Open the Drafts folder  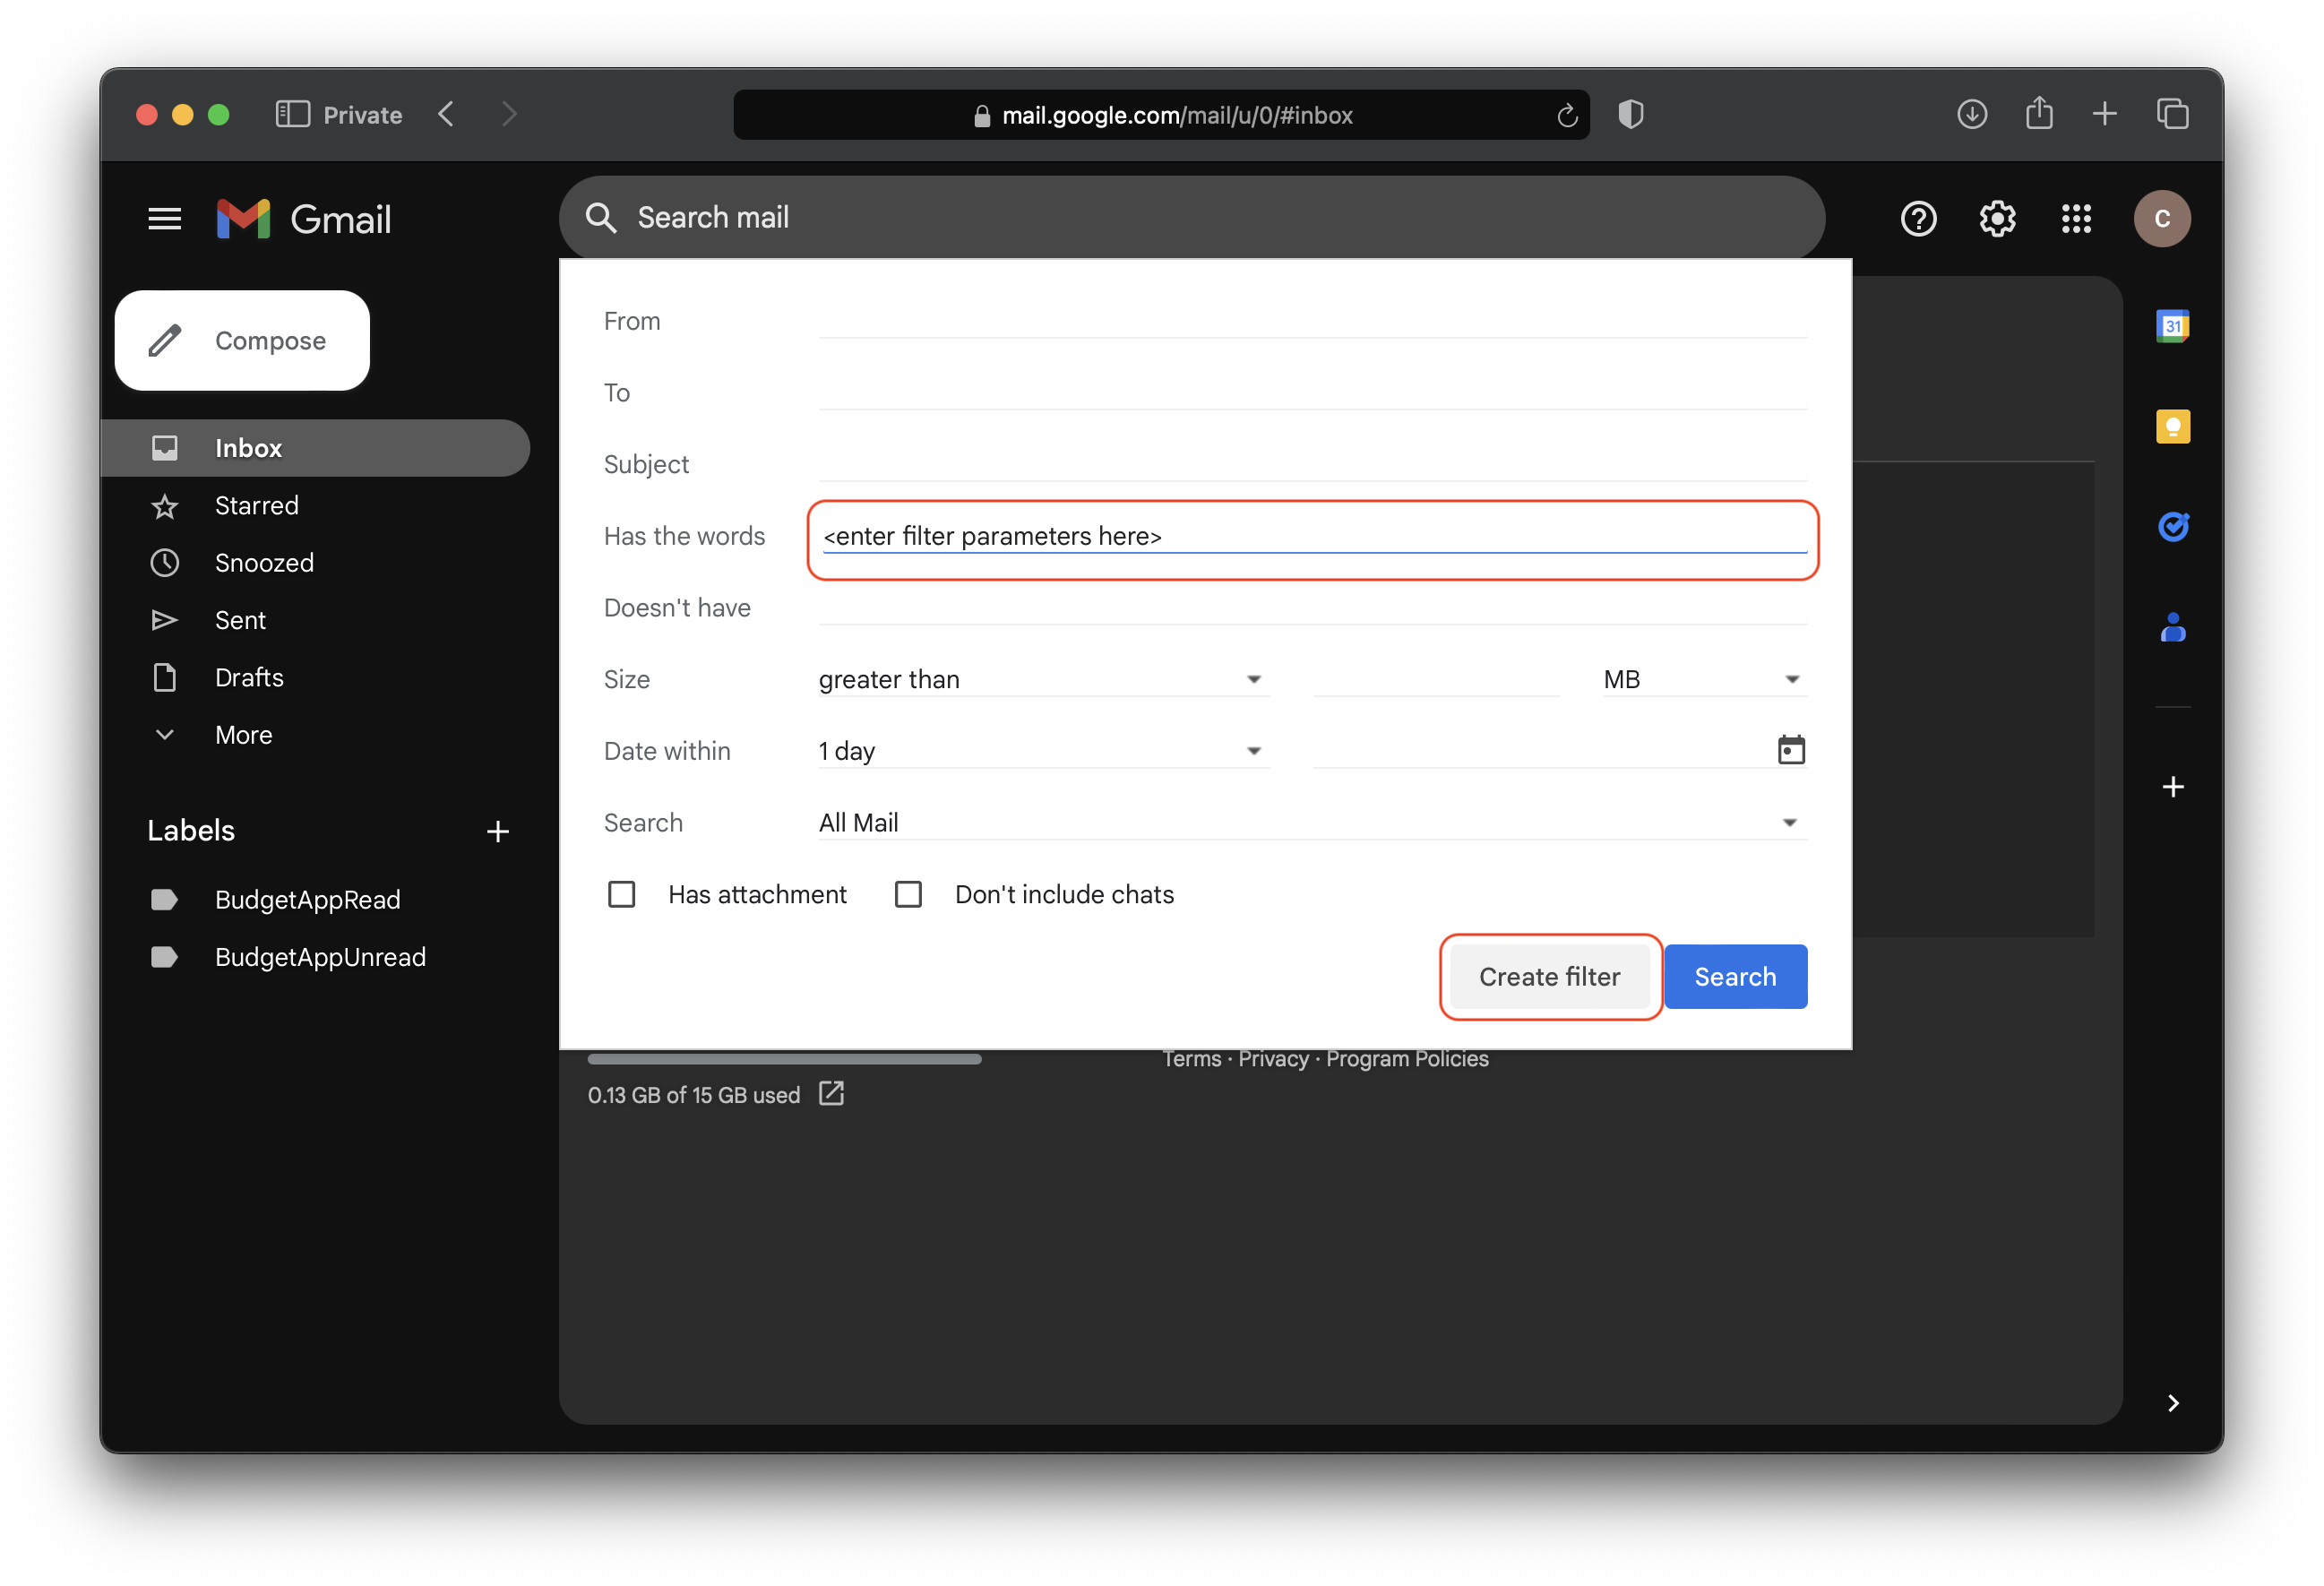pyautogui.click(x=249, y=678)
